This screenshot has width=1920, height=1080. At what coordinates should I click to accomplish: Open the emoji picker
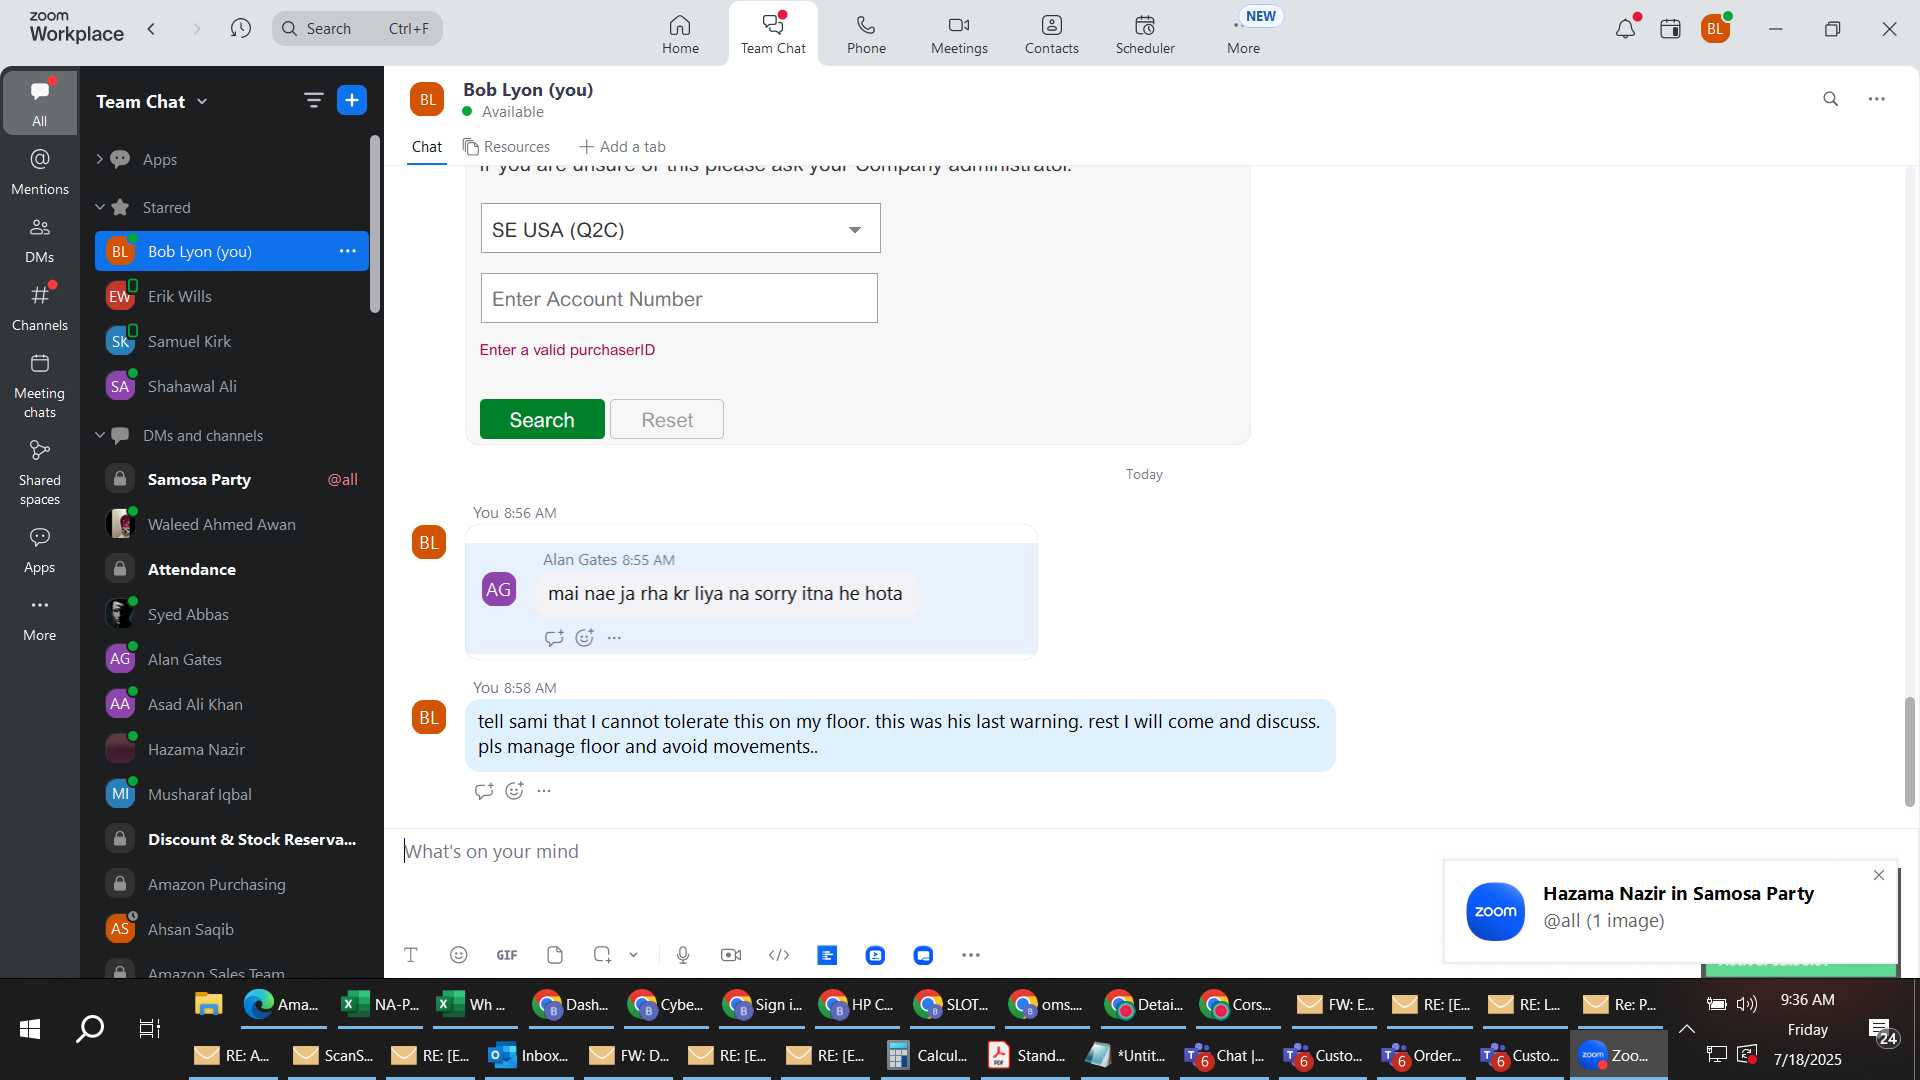[459, 955]
